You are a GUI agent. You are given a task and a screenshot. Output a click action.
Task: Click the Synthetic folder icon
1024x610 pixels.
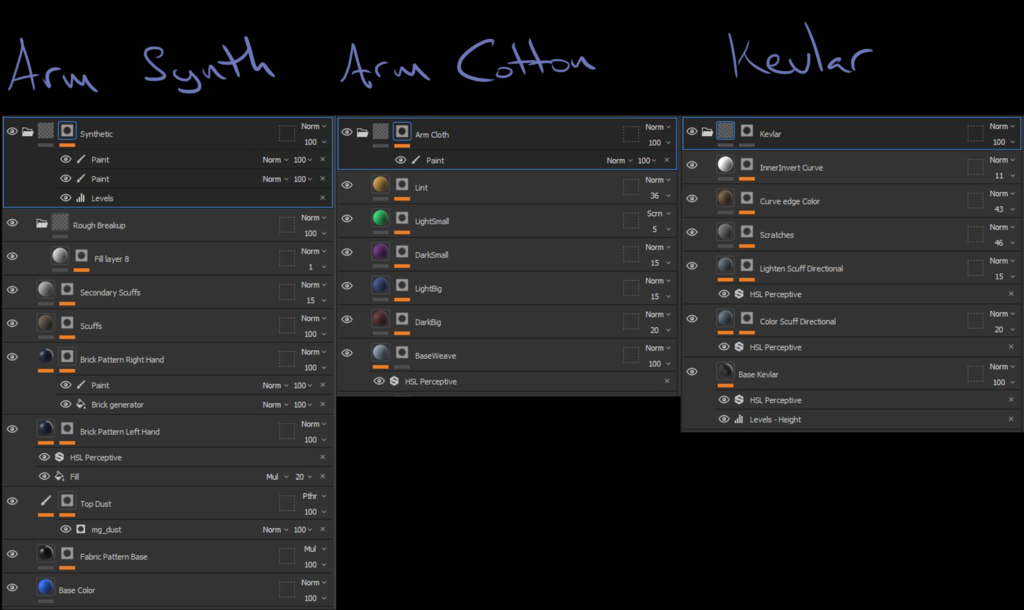27,132
